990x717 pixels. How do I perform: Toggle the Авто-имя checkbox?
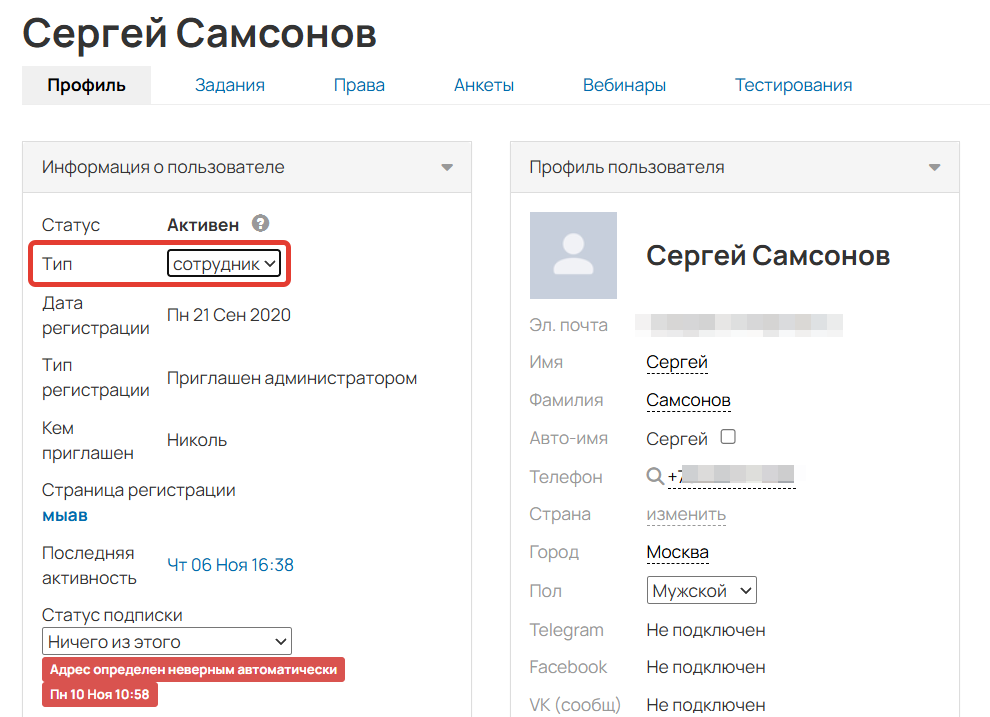click(x=727, y=437)
